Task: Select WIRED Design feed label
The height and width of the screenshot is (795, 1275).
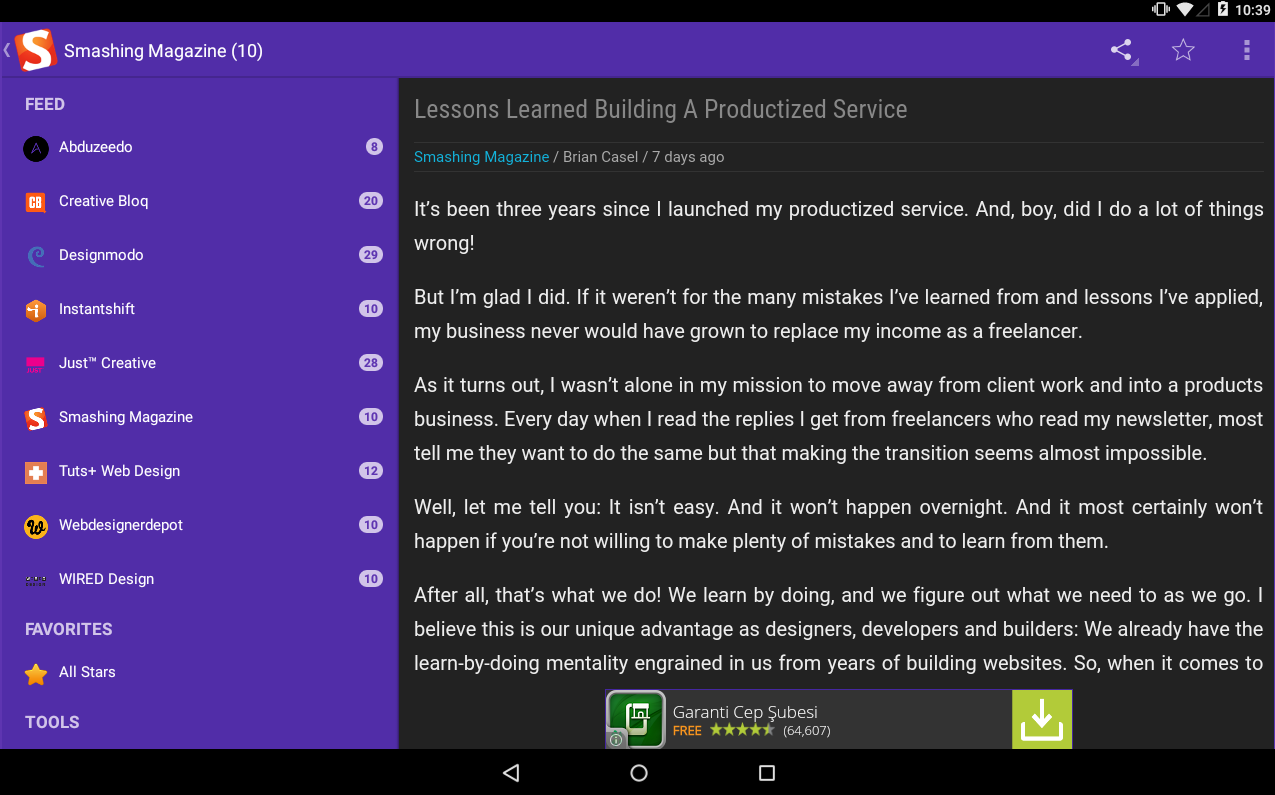Action: click(x=106, y=579)
